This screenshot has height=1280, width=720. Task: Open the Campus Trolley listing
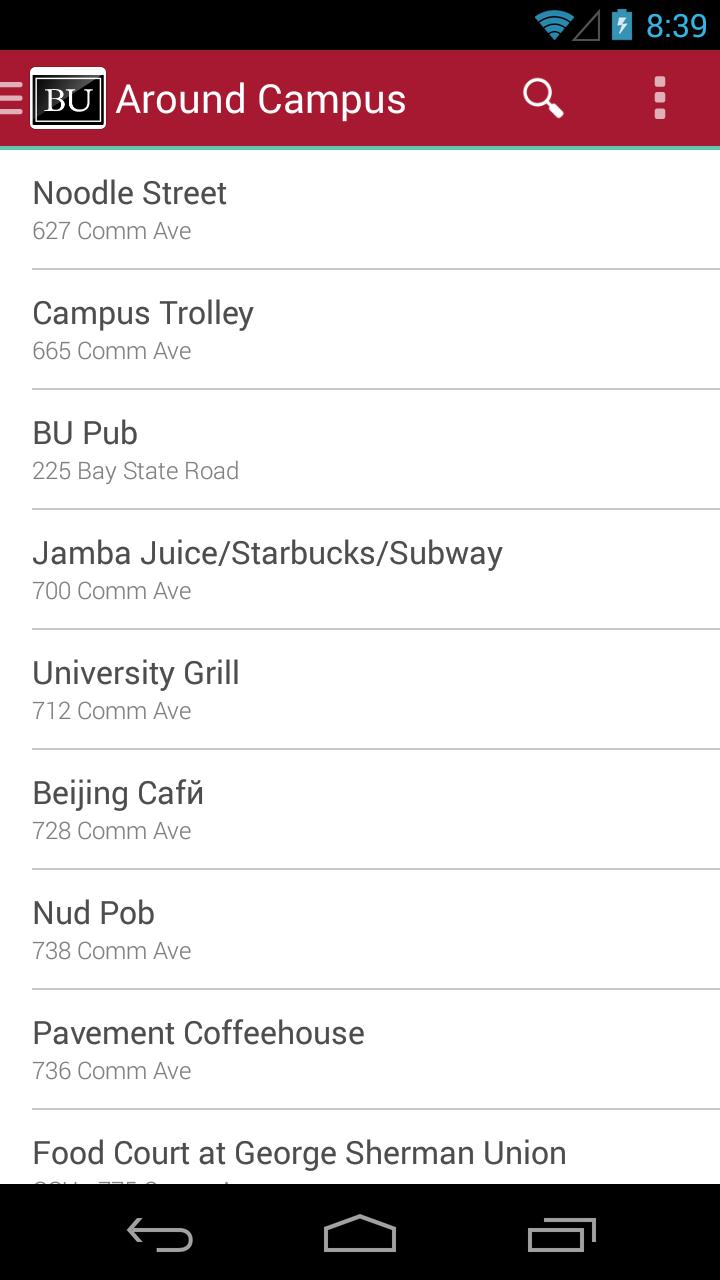pyautogui.click(x=360, y=330)
